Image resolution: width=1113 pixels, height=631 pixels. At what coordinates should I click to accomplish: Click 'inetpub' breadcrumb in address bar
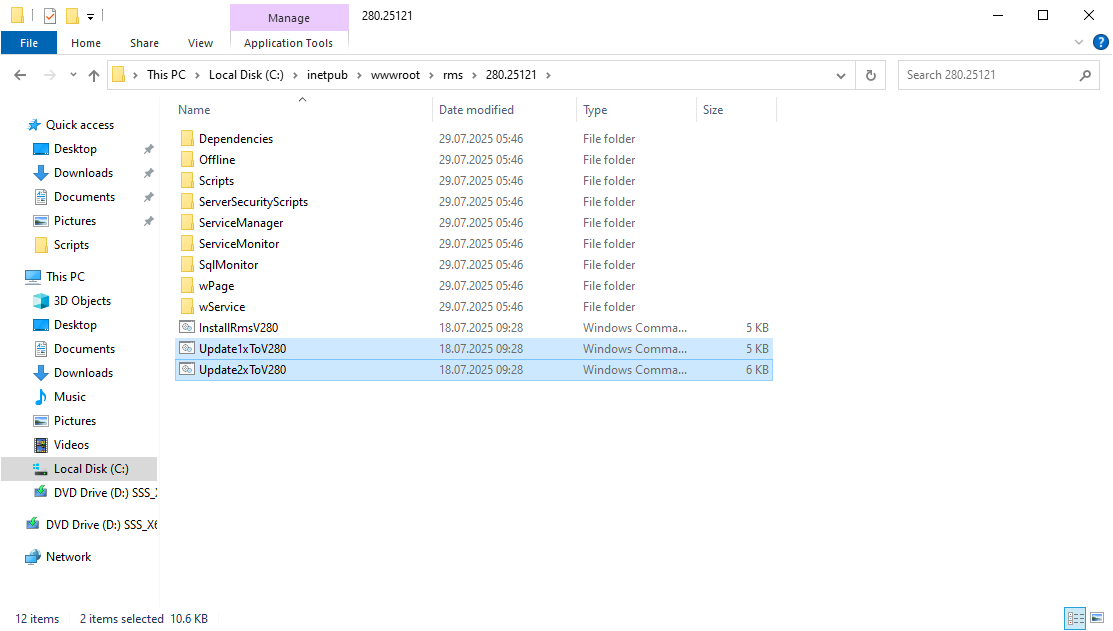coord(327,75)
